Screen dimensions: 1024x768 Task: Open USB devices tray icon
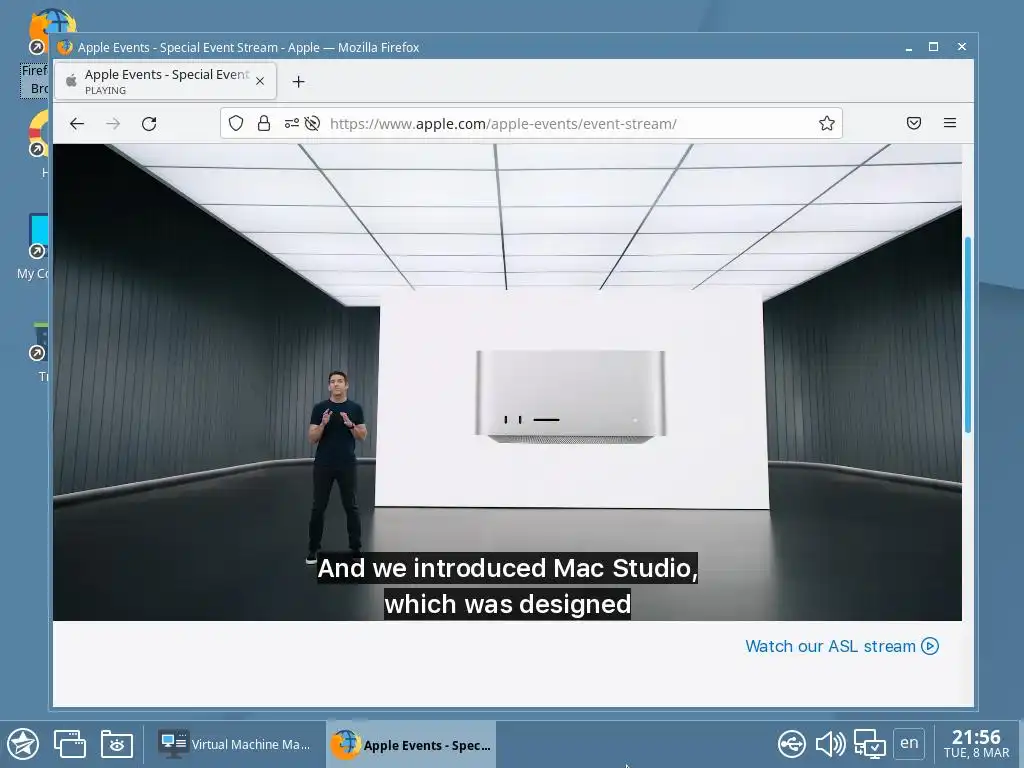(792, 744)
